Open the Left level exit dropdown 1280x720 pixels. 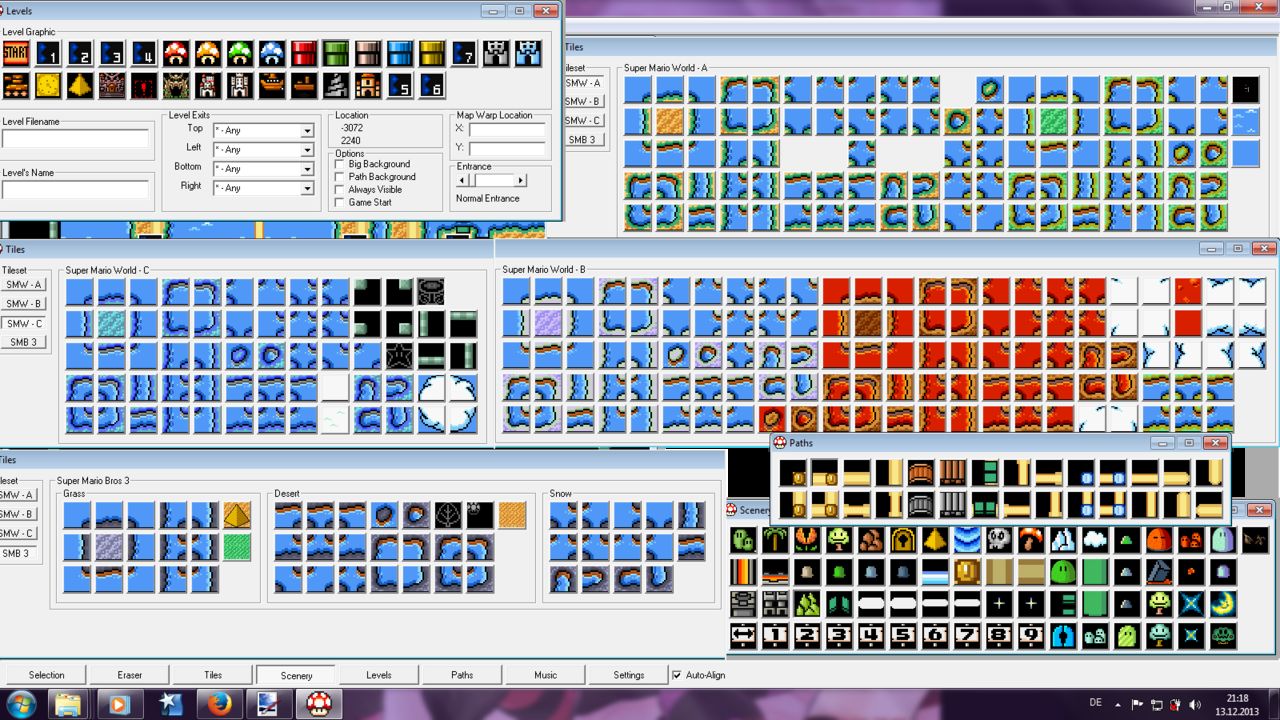pyautogui.click(x=307, y=150)
